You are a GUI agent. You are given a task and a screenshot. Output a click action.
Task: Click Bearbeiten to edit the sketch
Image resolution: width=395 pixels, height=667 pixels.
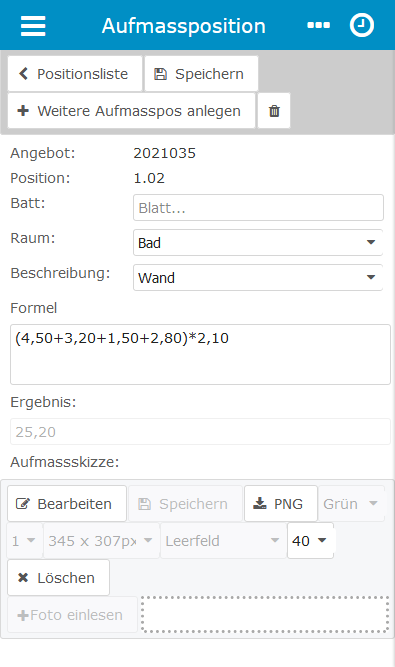(67, 504)
